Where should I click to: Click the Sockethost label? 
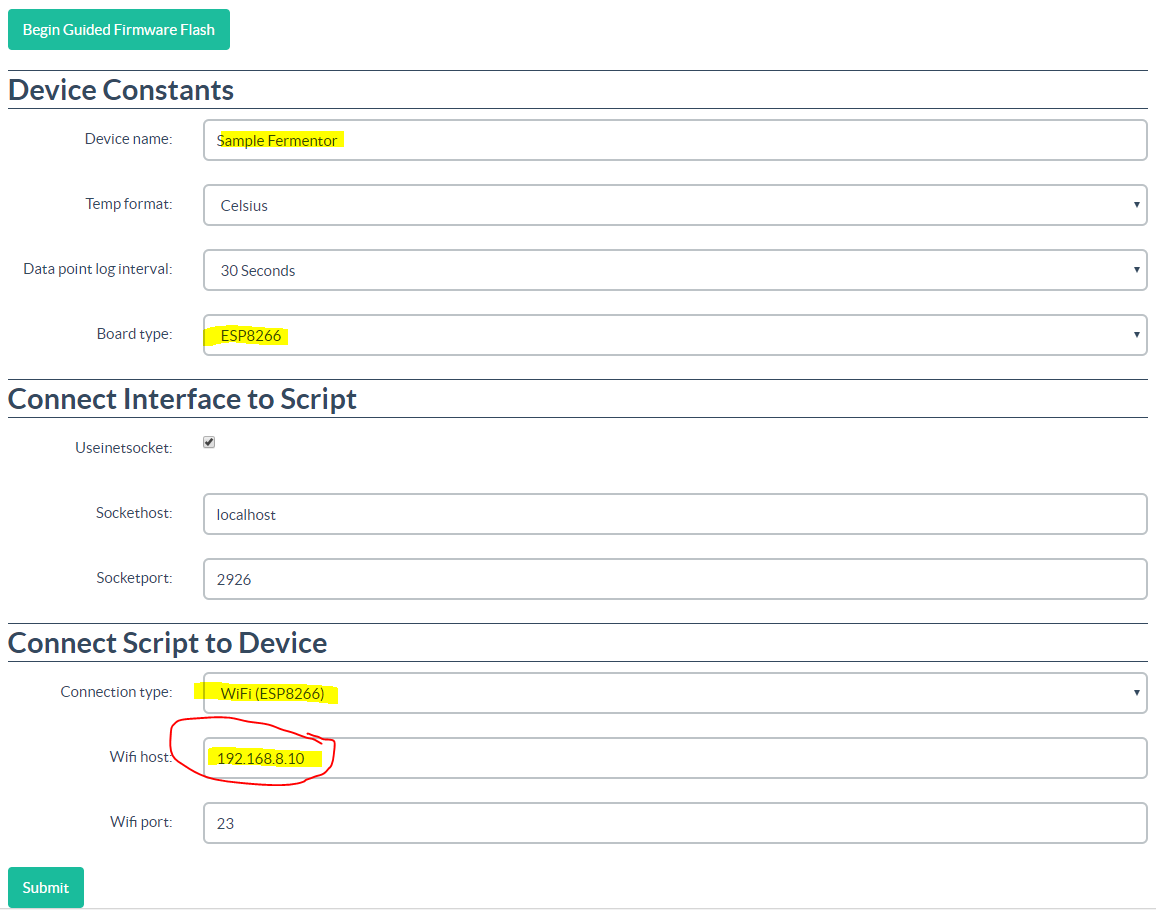134,513
